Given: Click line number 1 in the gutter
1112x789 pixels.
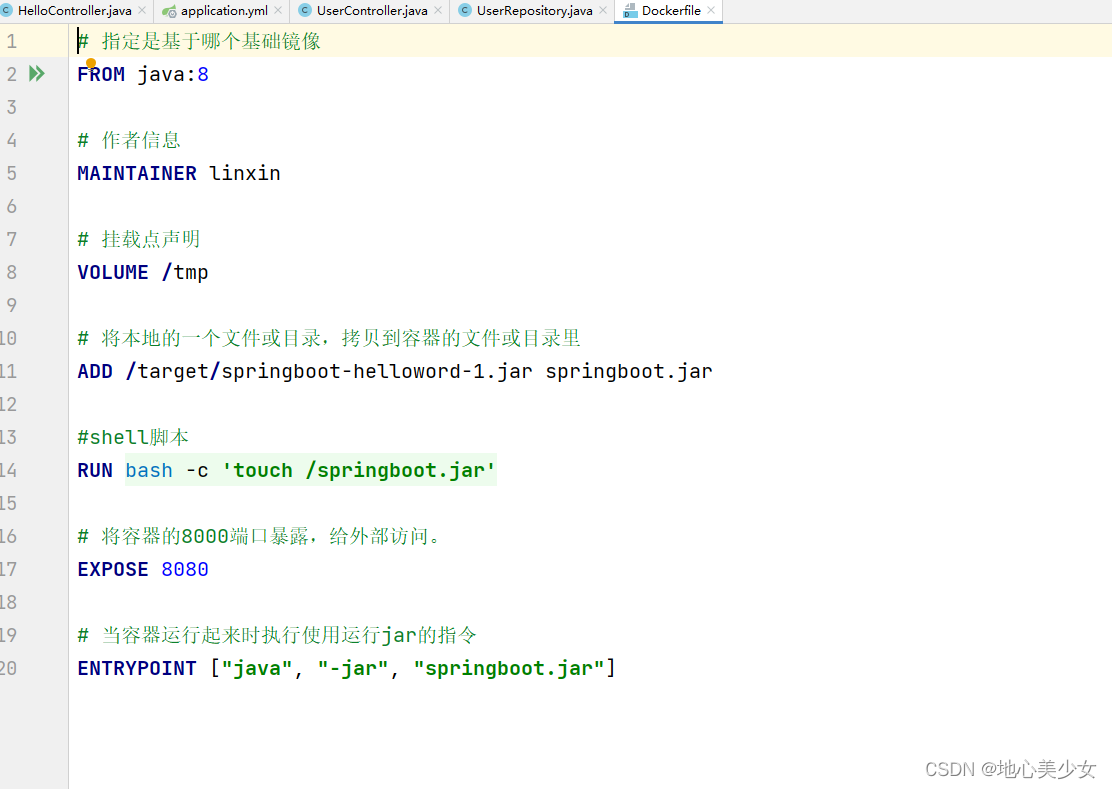Looking at the screenshot, I should pyautogui.click(x=11, y=41).
